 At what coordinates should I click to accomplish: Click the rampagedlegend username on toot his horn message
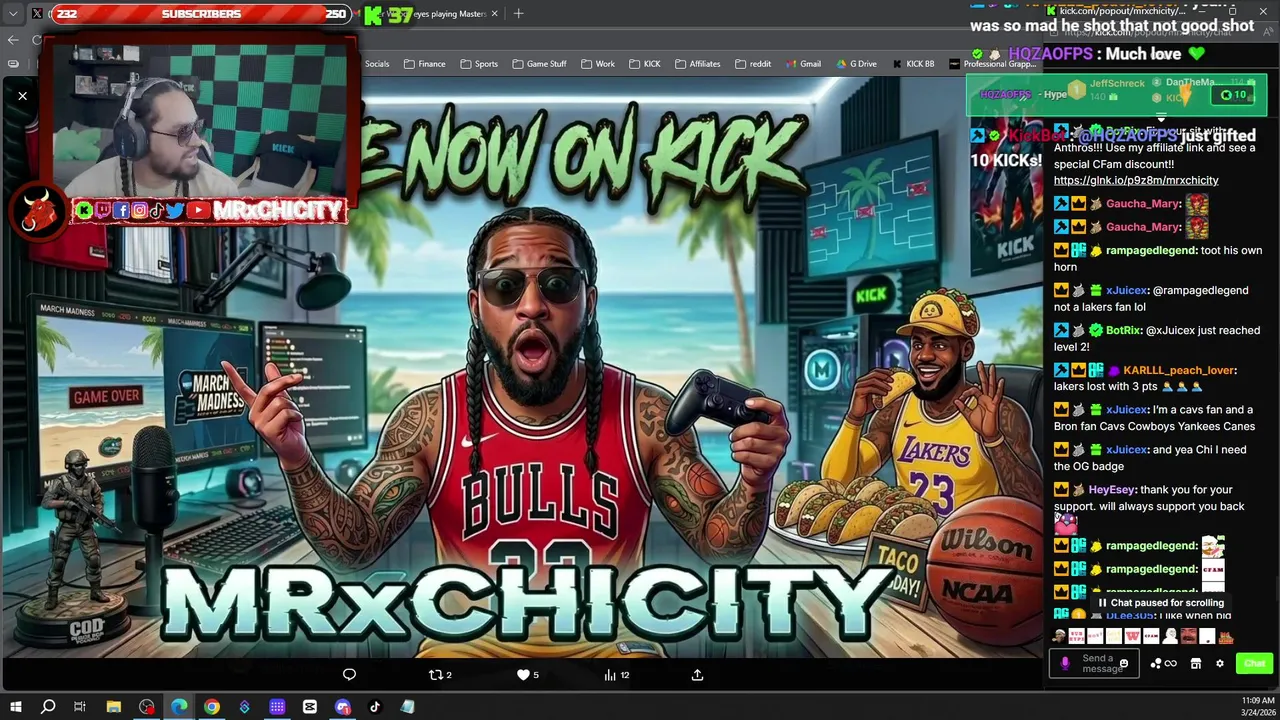tap(1151, 250)
